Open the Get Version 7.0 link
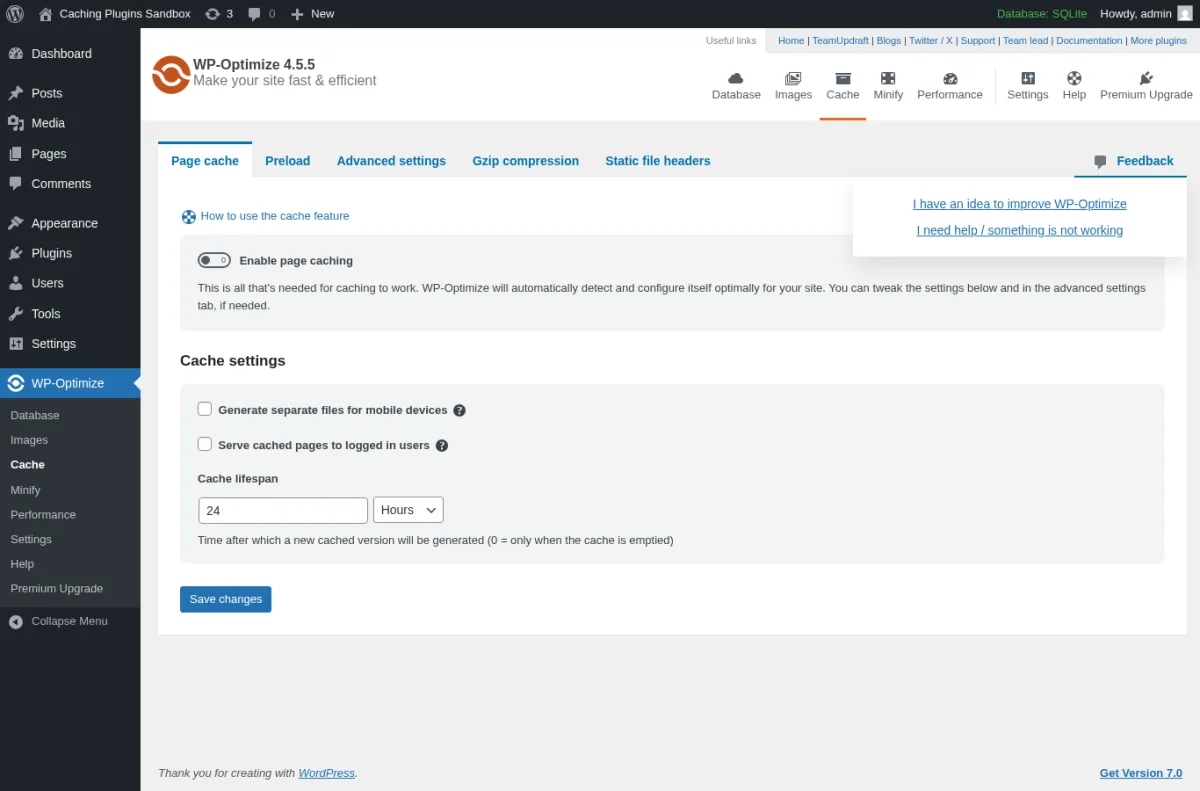The width and height of the screenshot is (1200, 791). [1141, 773]
